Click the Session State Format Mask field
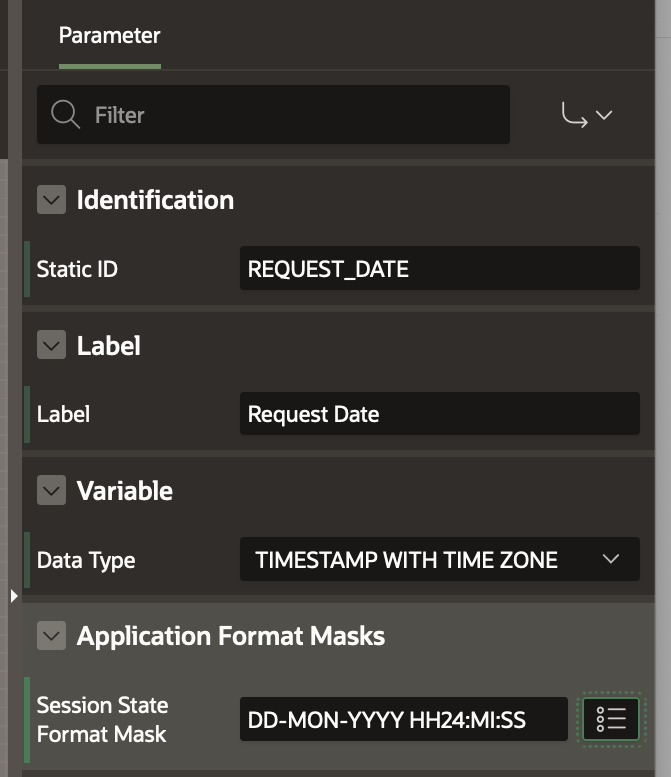This screenshot has width=671, height=777. click(x=403, y=719)
